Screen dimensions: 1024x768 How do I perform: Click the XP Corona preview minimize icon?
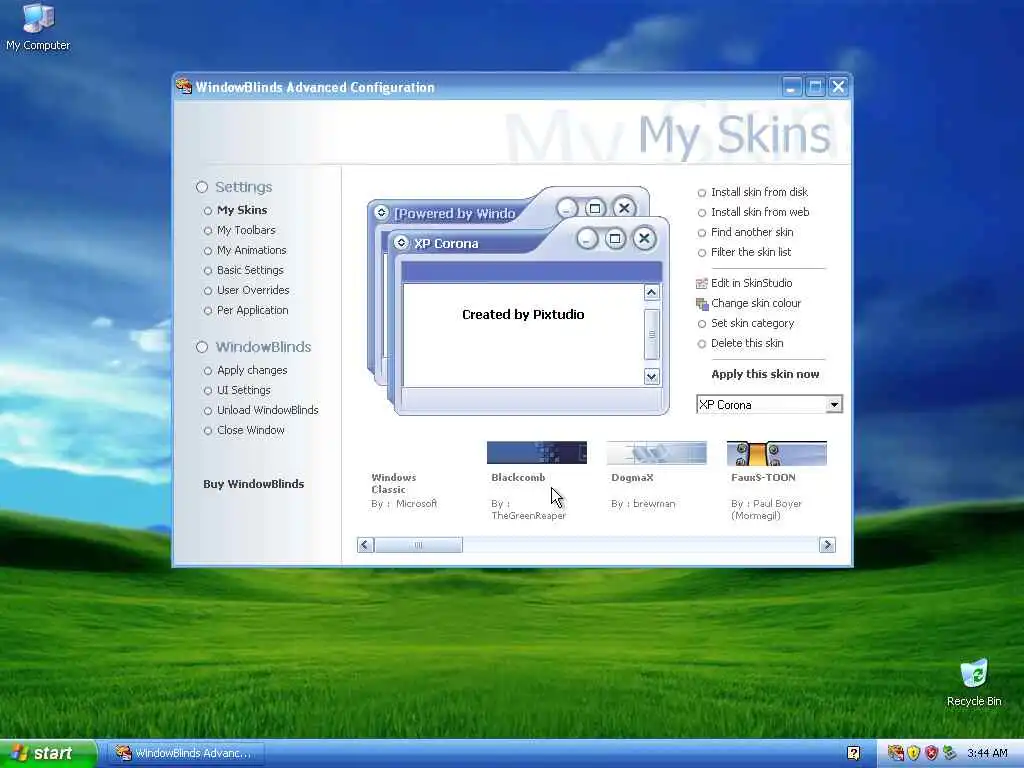(x=587, y=239)
